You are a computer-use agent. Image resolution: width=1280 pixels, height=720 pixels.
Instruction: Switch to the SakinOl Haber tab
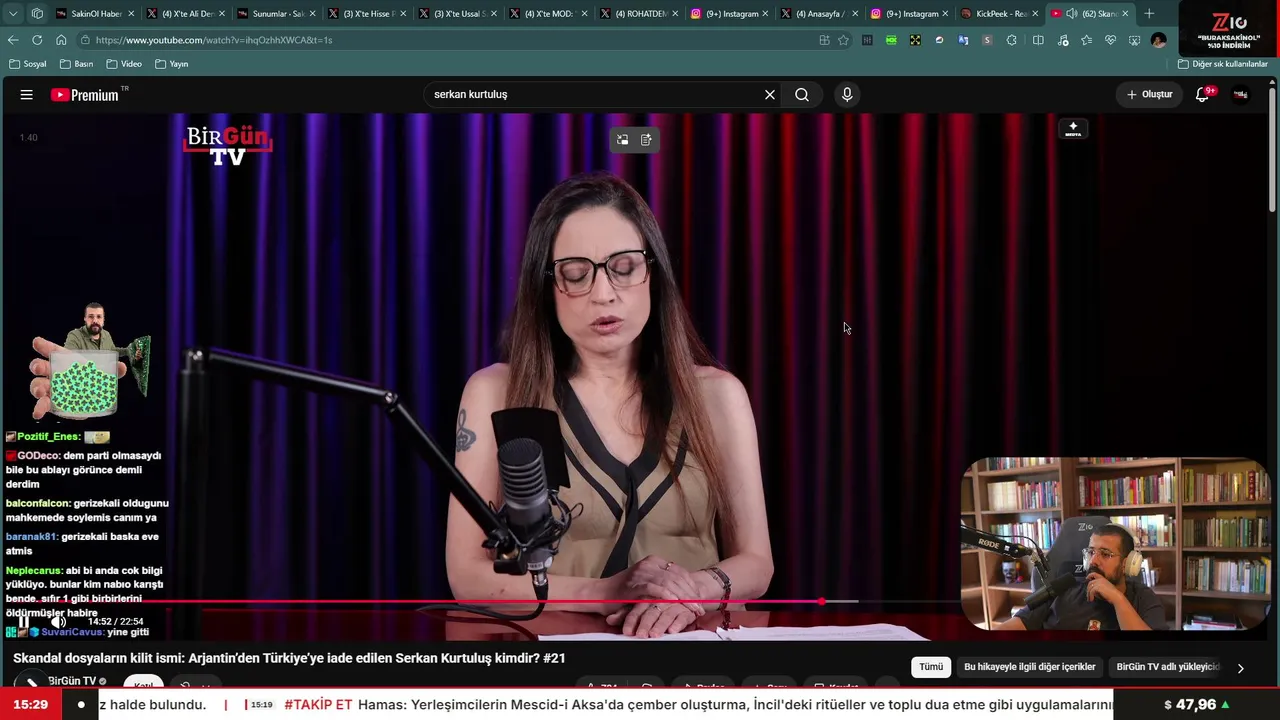coord(94,14)
